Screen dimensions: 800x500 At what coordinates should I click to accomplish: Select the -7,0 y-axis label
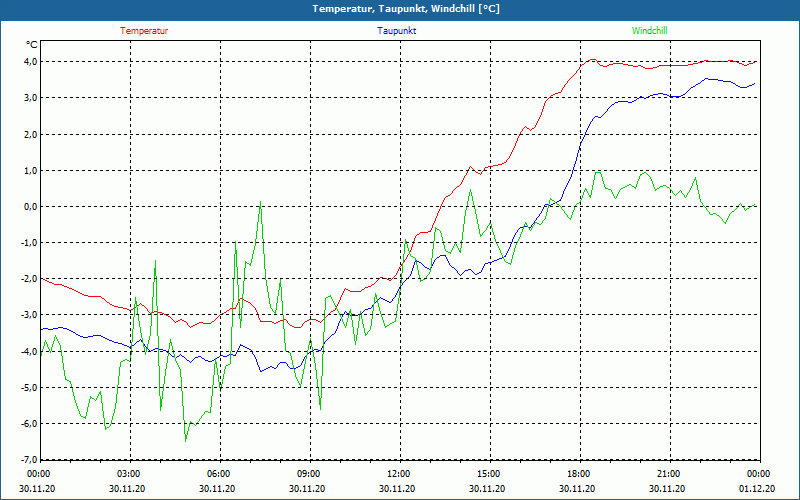(29, 460)
